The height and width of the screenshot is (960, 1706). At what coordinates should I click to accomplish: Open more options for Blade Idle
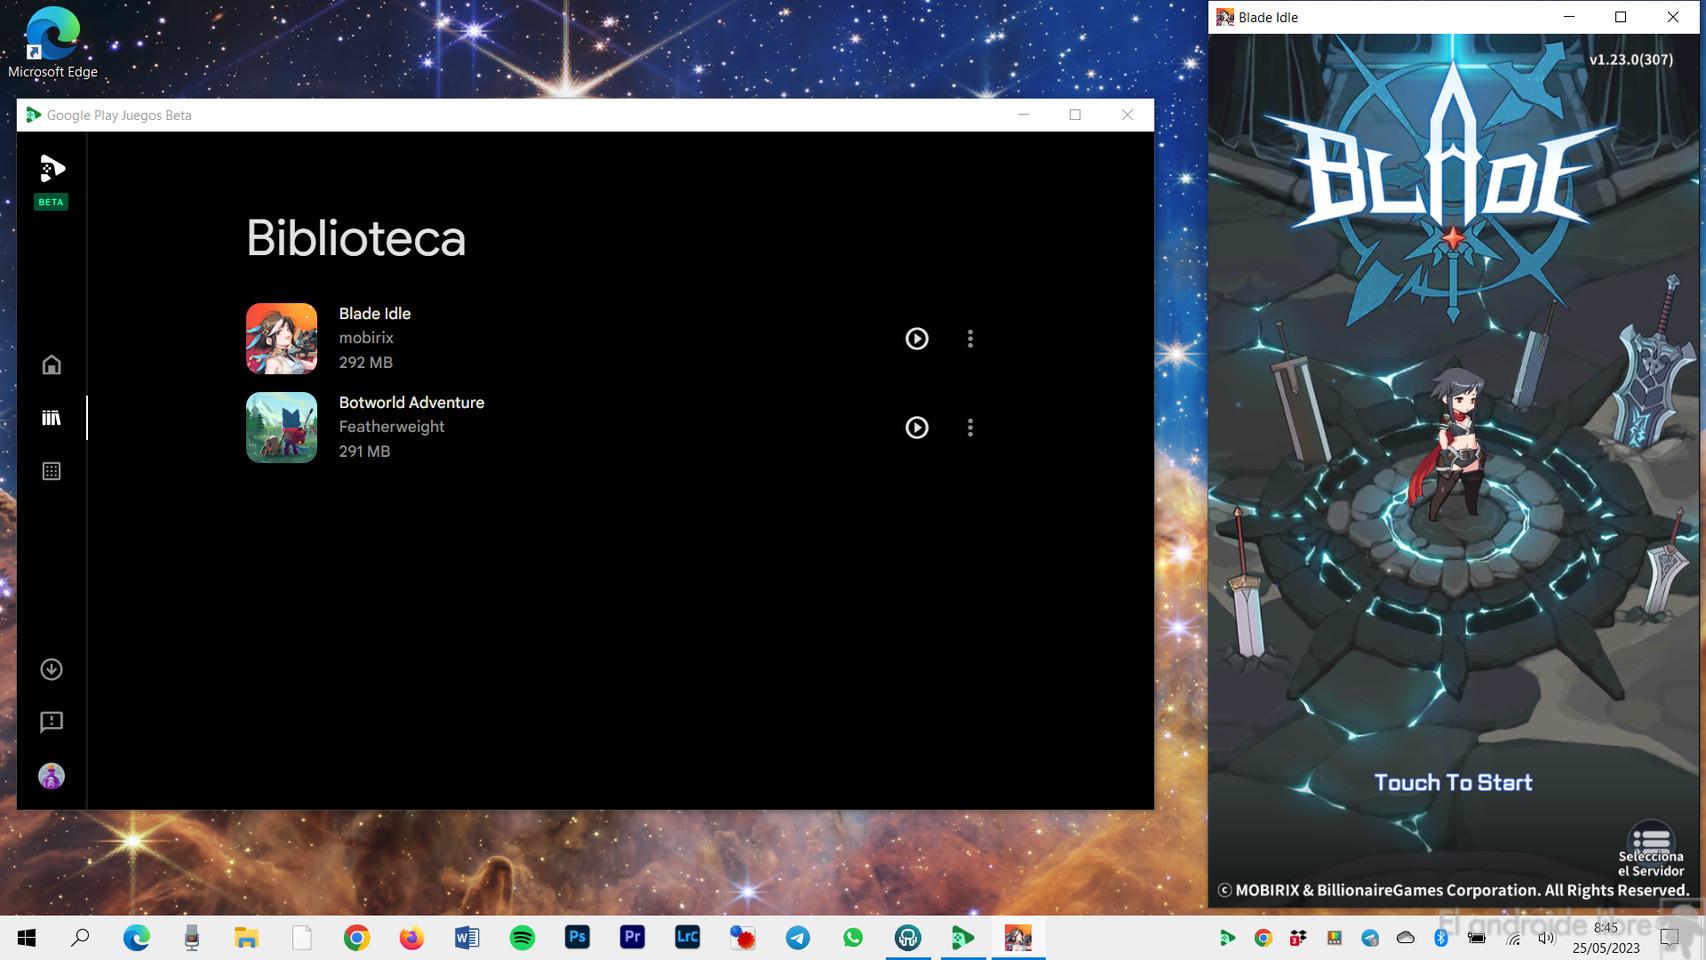pyautogui.click(x=970, y=339)
